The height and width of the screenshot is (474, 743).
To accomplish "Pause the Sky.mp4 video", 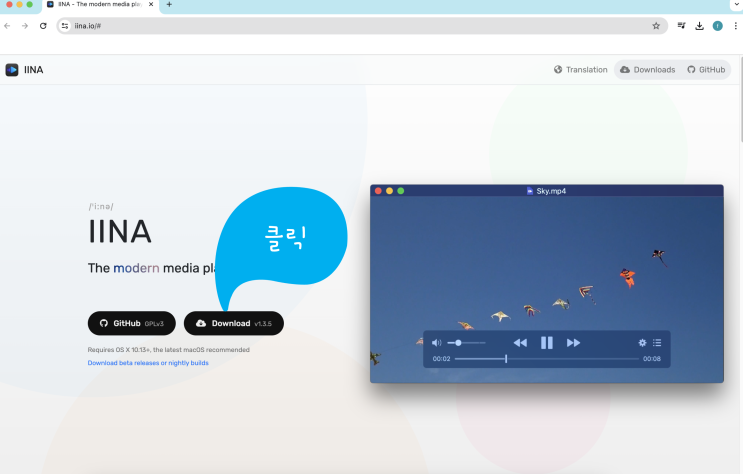I will tap(547, 343).
